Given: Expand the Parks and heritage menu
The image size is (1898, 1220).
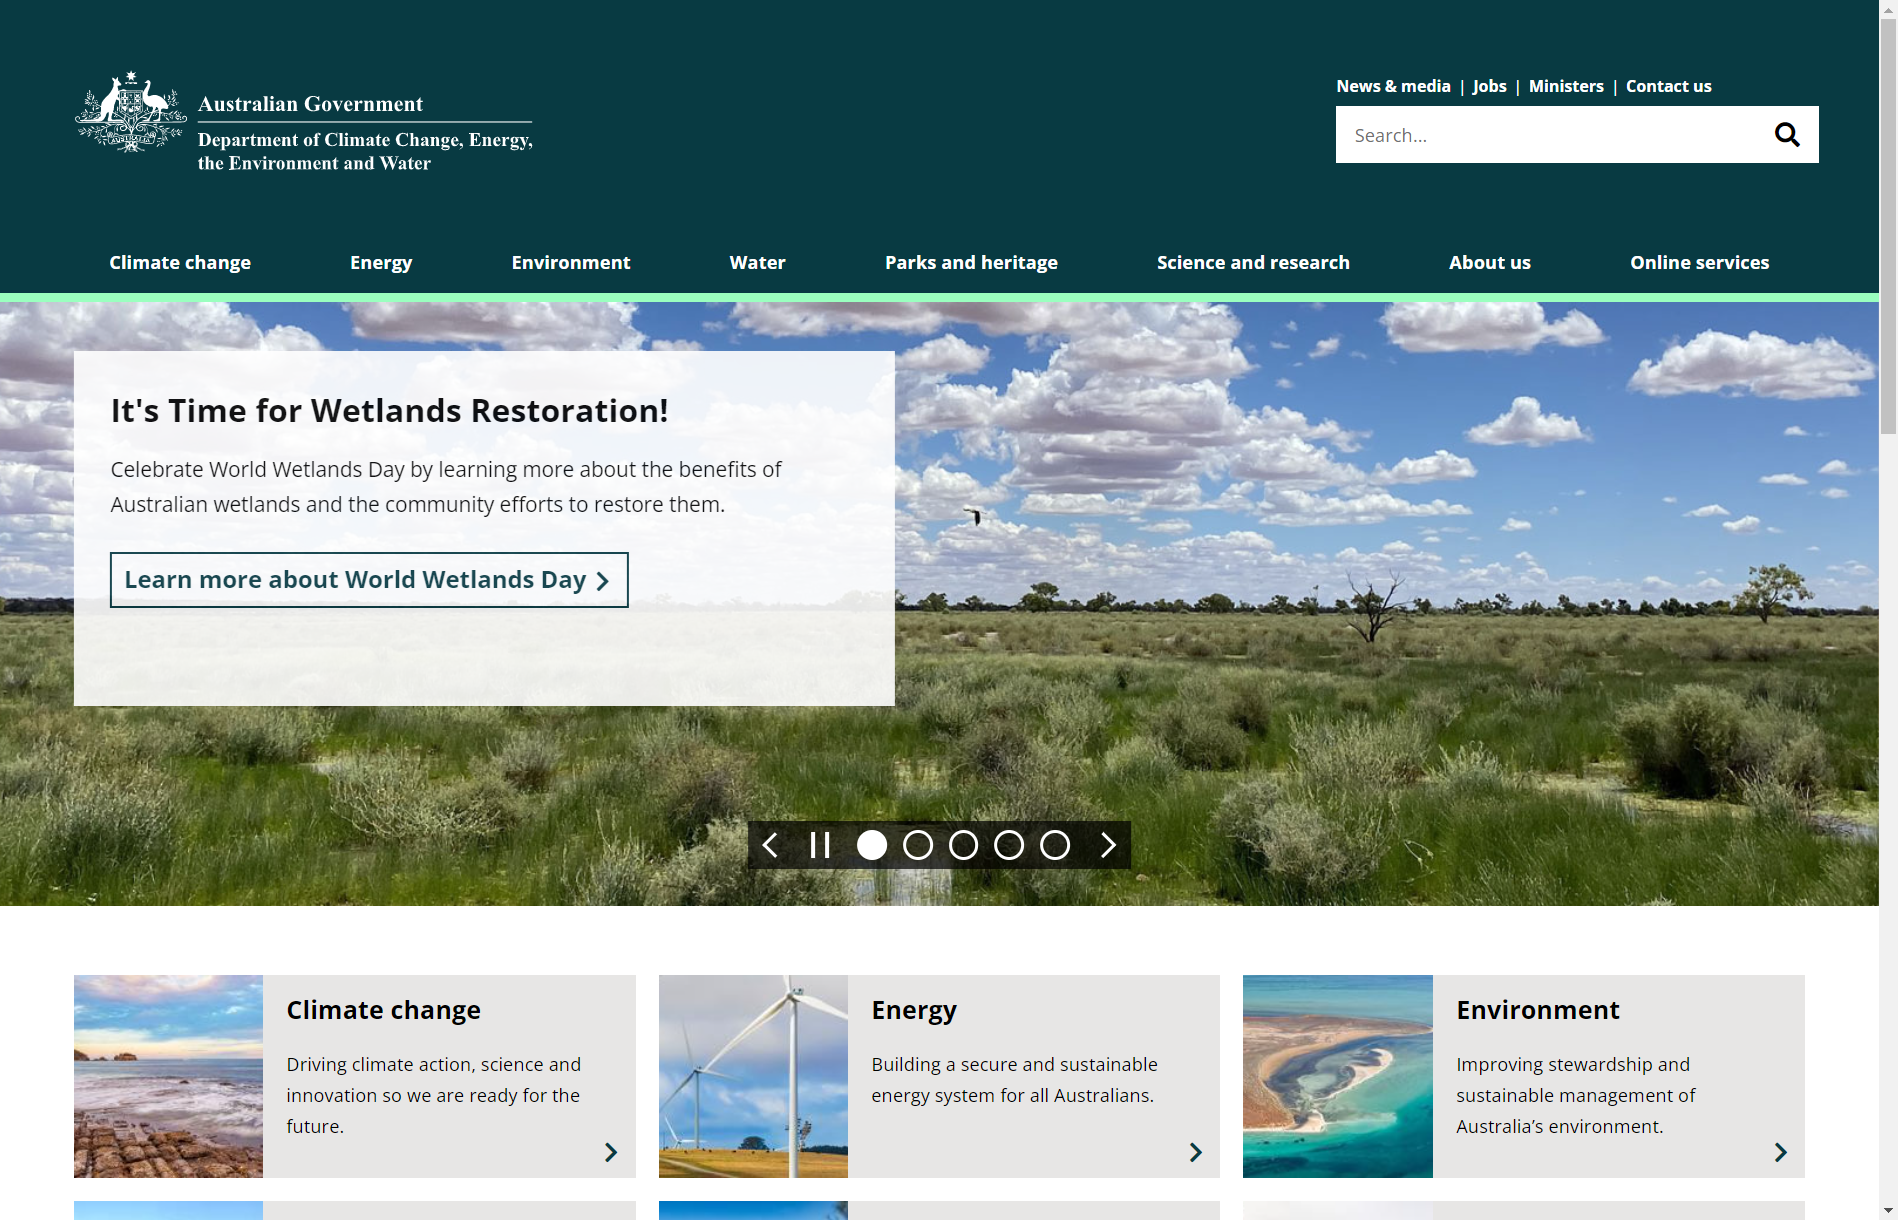Looking at the screenshot, I should (x=970, y=262).
